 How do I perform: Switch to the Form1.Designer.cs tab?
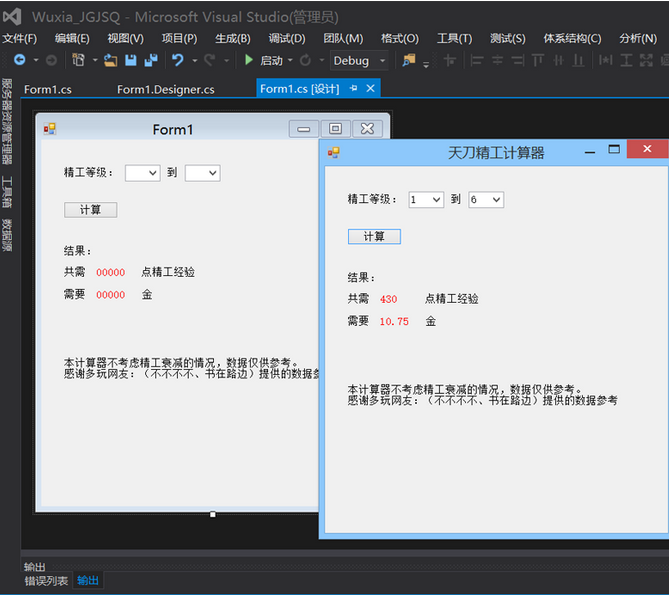(x=166, y=90)
